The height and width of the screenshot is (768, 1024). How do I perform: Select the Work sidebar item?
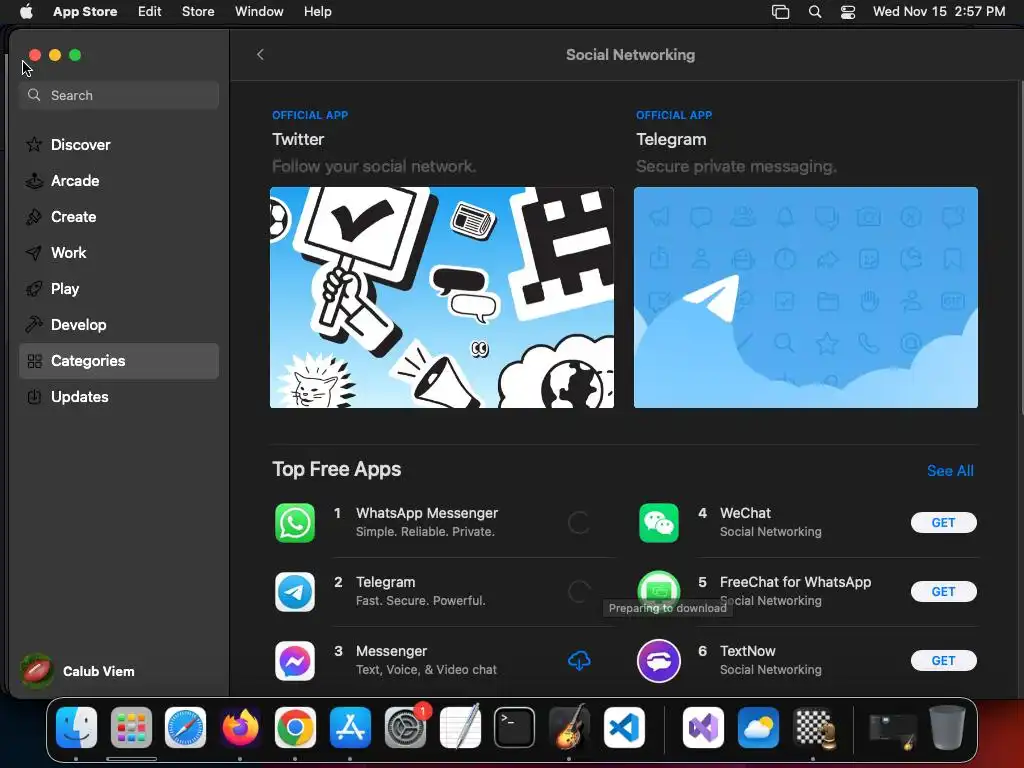coord(119,253)
